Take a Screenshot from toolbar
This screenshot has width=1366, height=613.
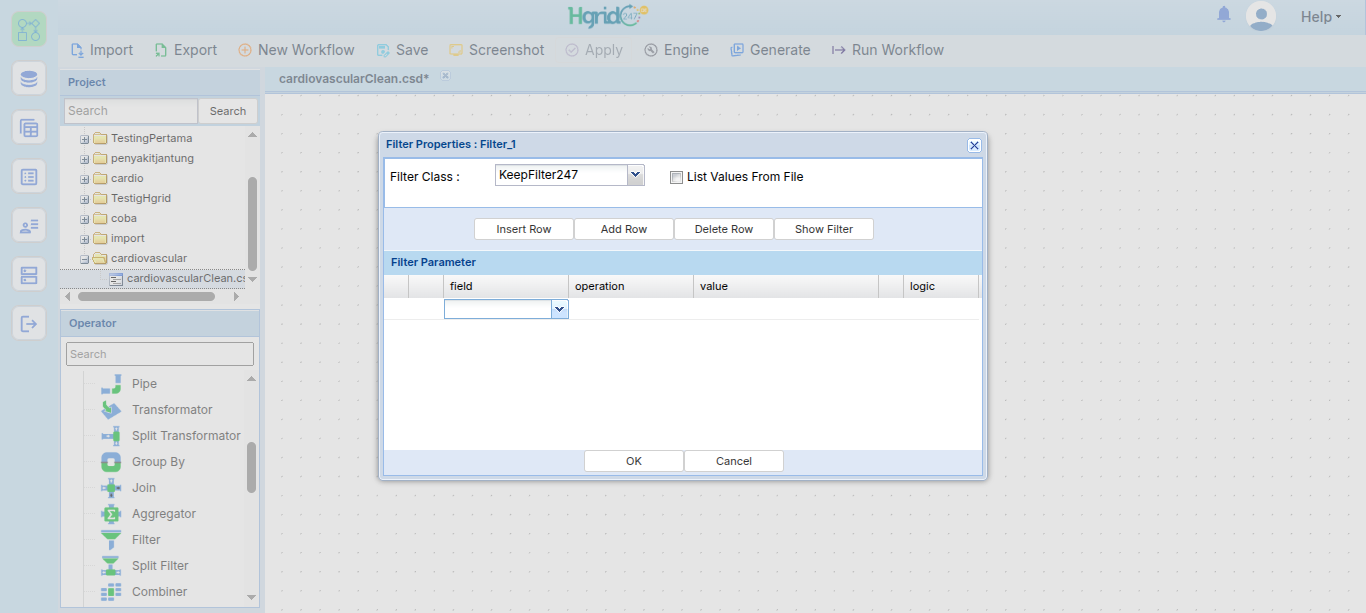point(496,50)
